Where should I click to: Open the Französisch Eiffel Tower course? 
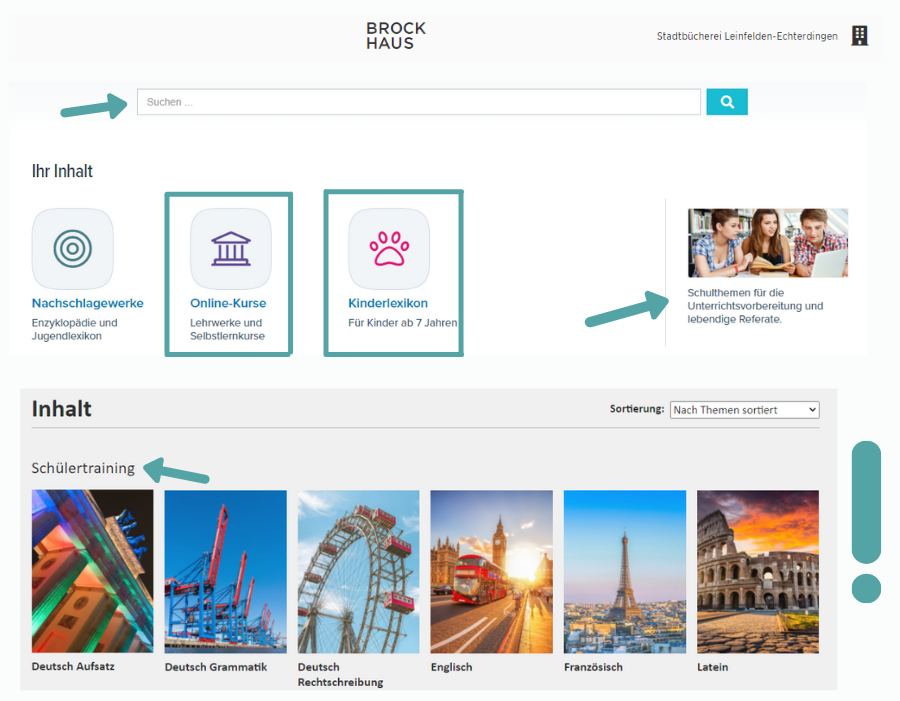pos(625,571)
